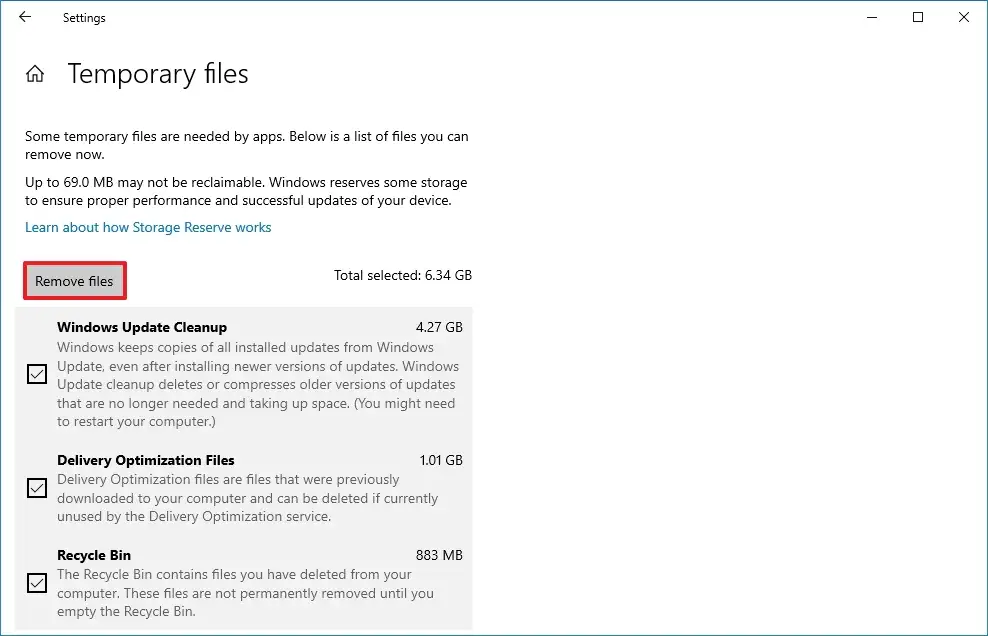Viewport: 988px width, 636px height.
Task: Uncheck the Windows Update Cleanup checkbox
Action: [x=36, y=374]
